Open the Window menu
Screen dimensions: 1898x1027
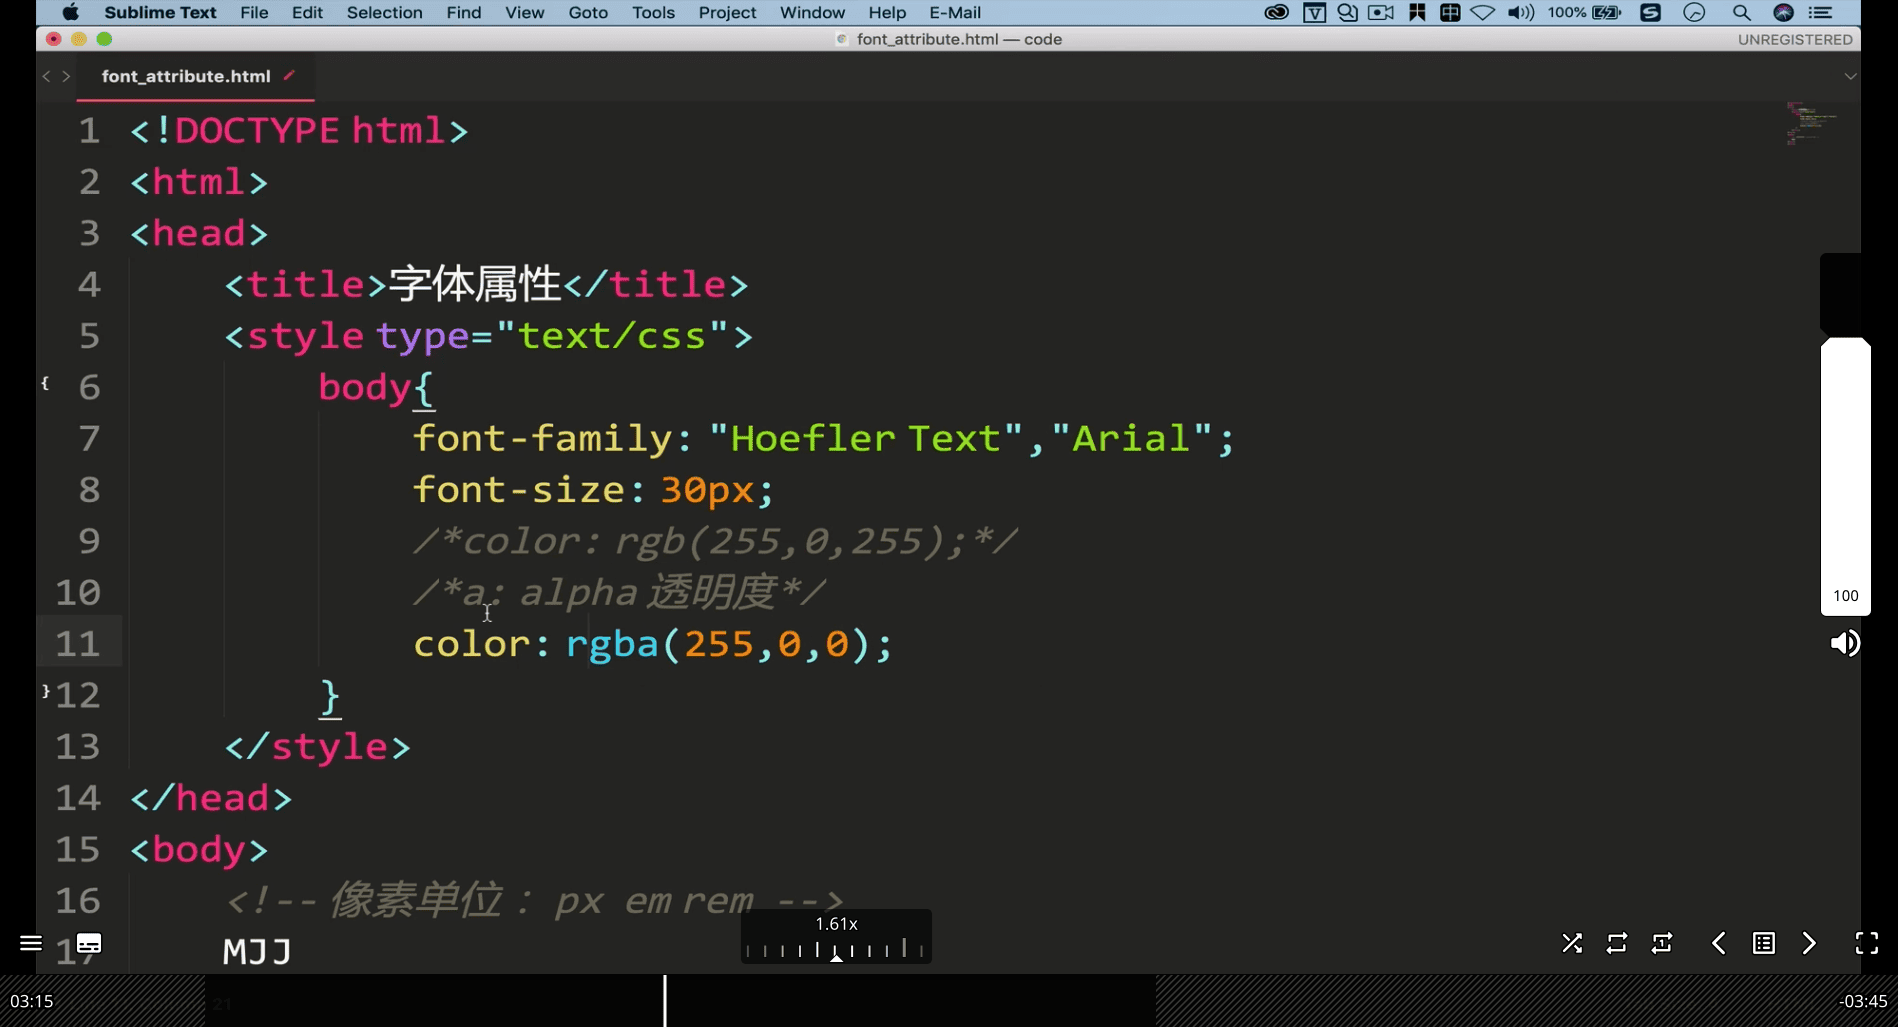(812, 13)
